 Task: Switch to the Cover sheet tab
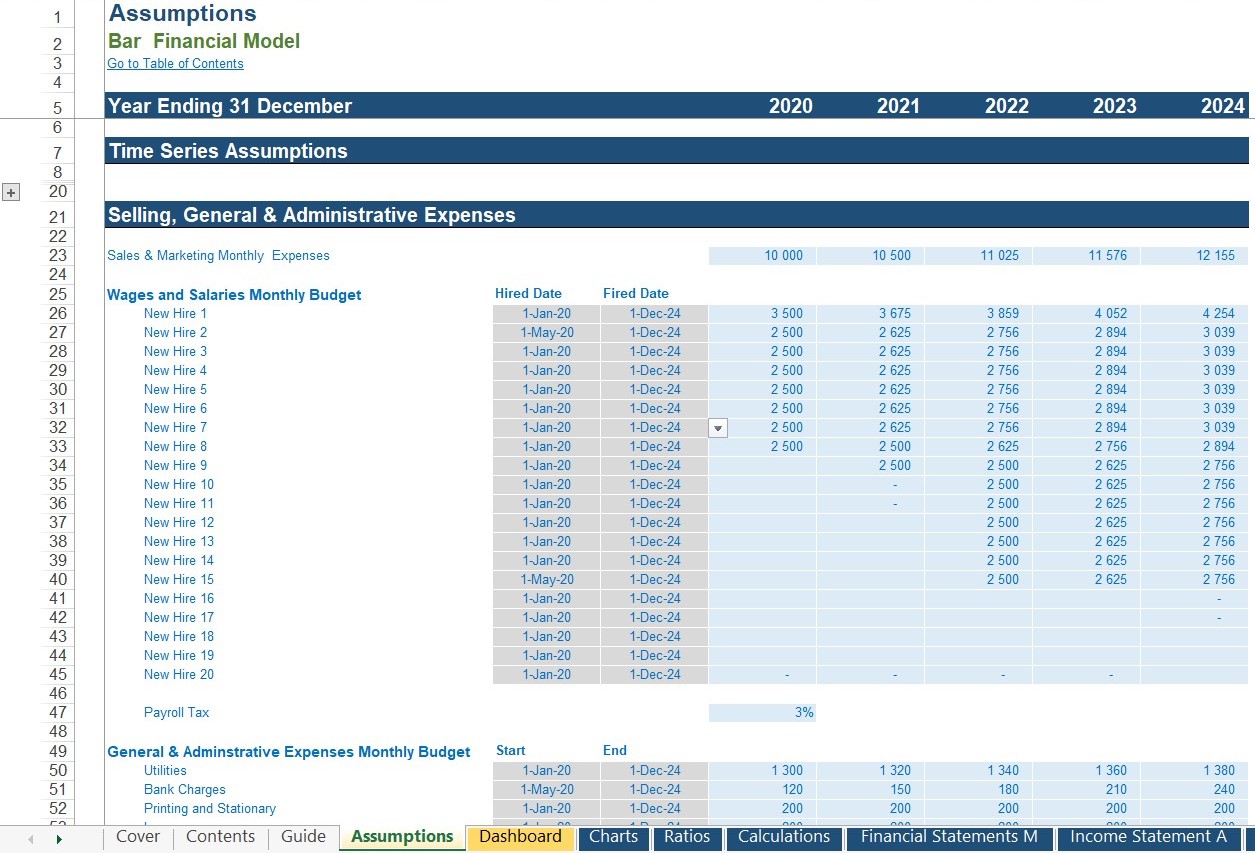pos(138,837)
